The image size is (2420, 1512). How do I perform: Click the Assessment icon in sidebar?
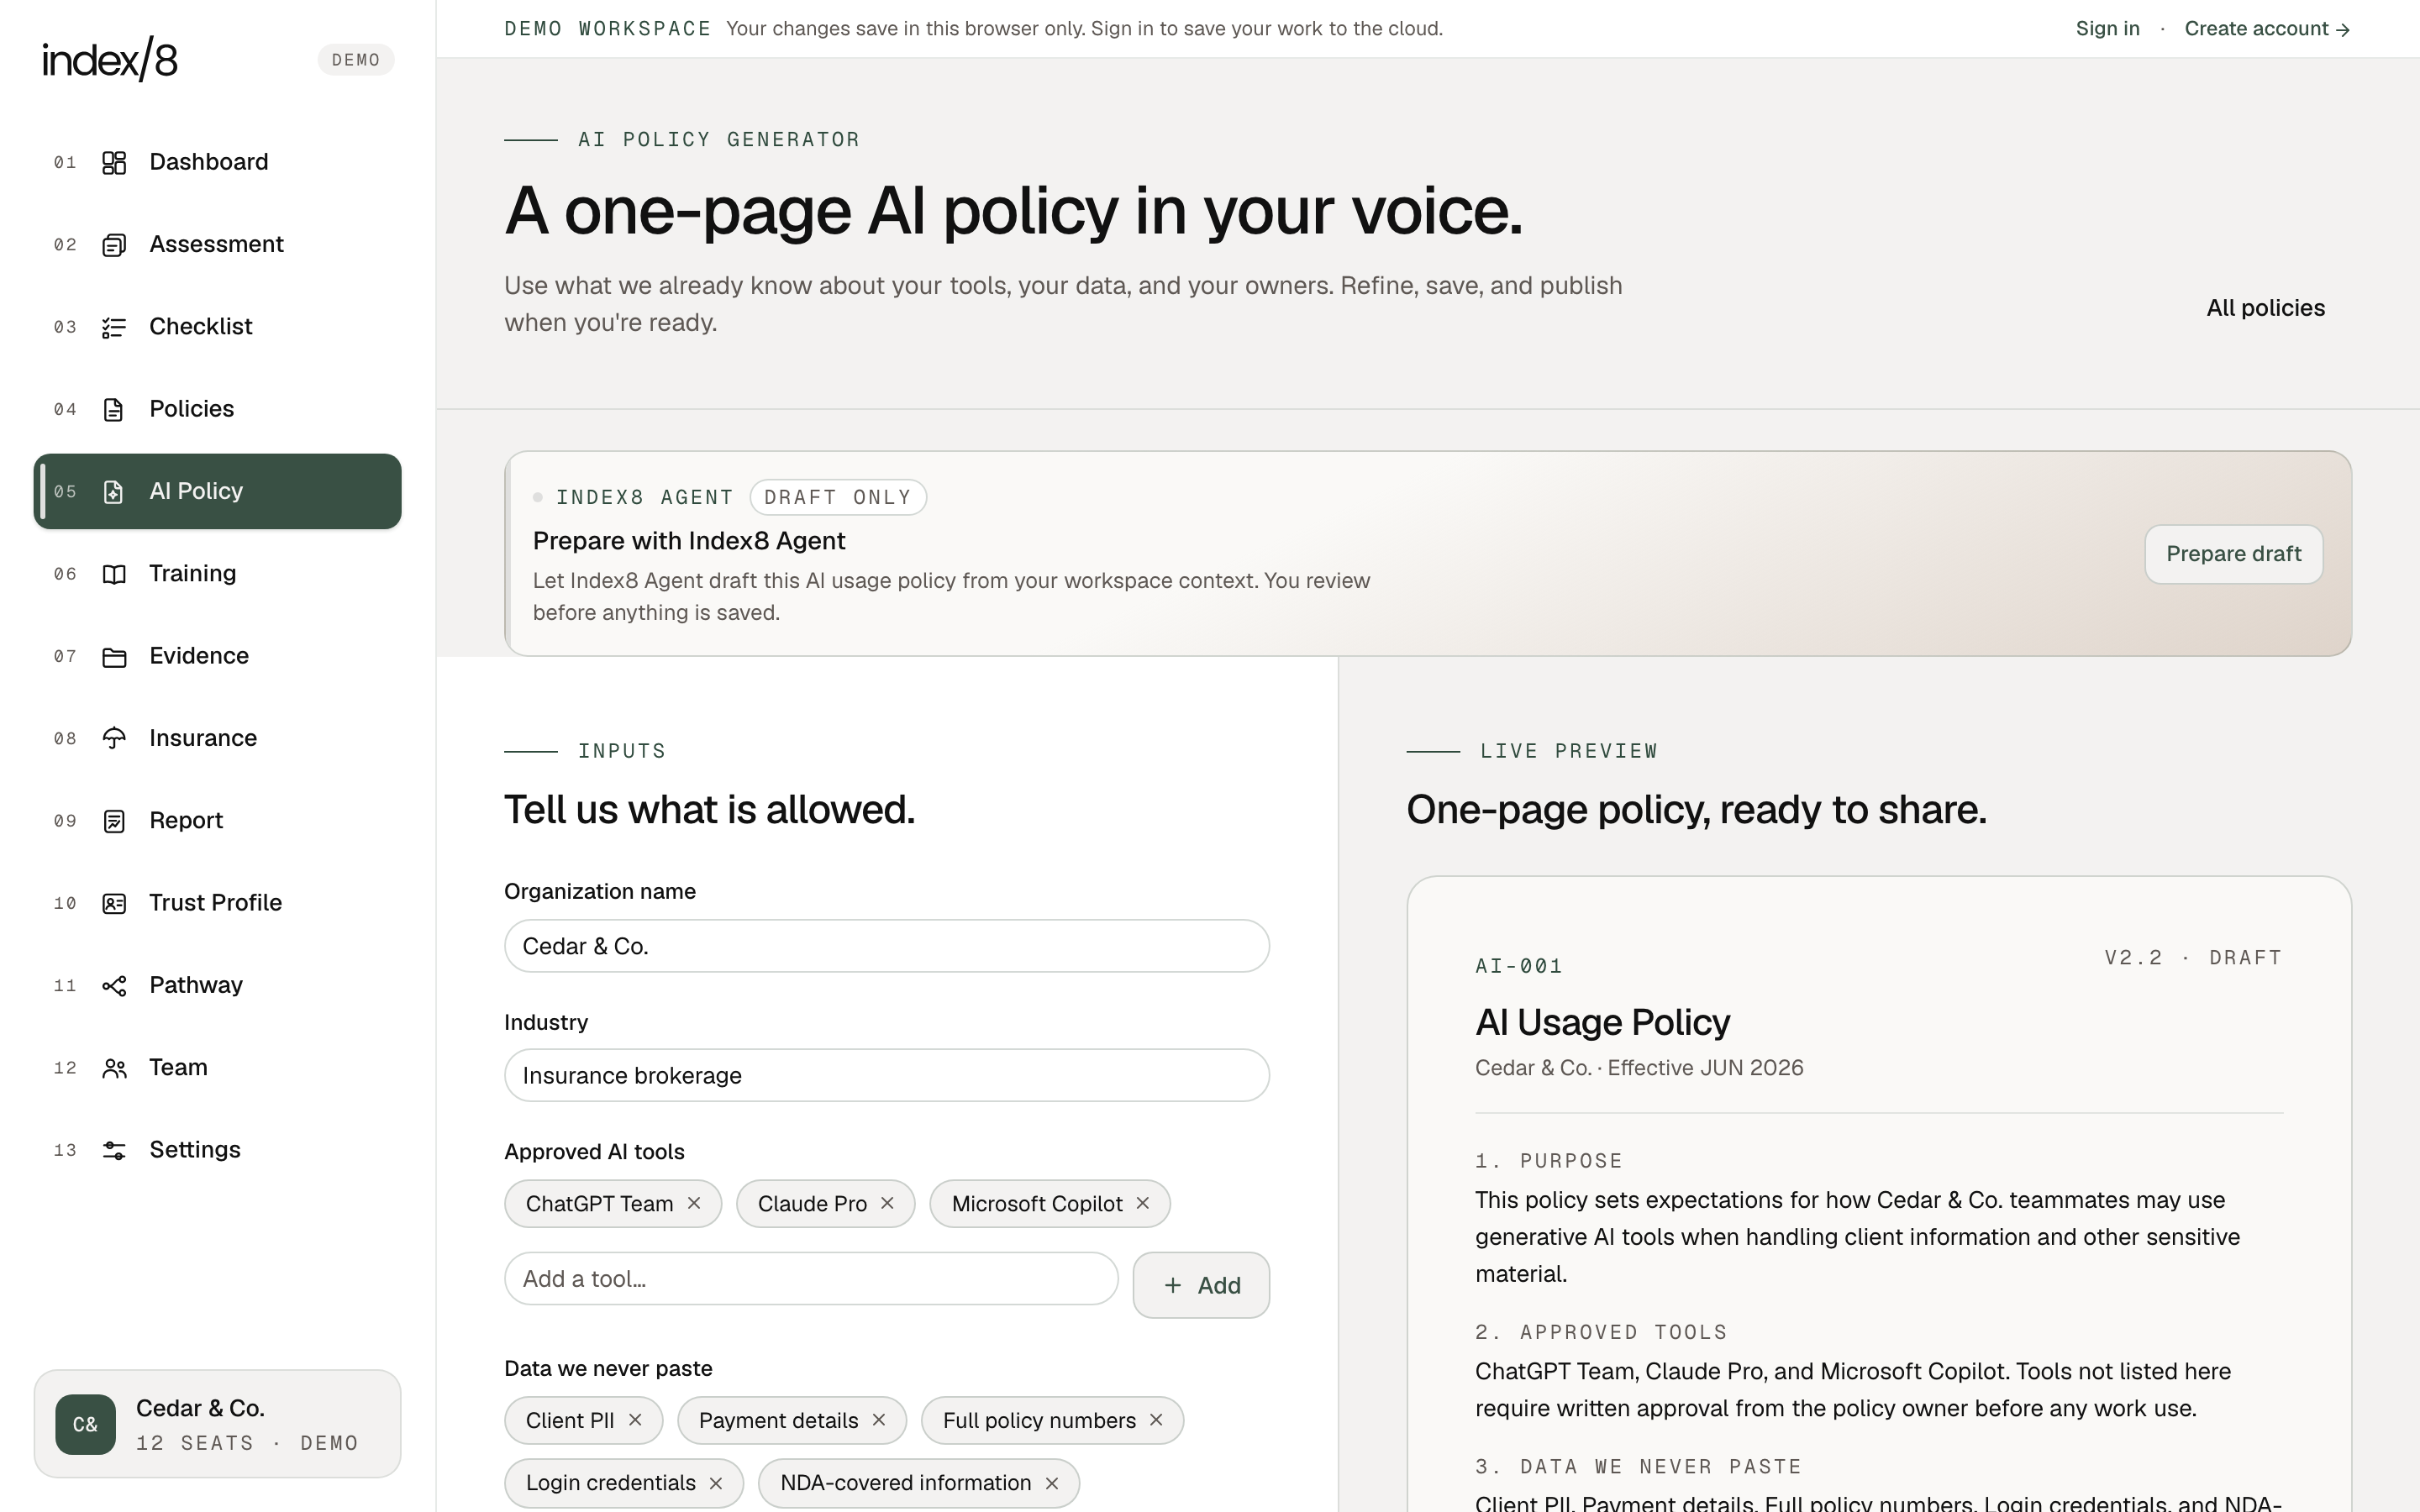pos(114,245)
